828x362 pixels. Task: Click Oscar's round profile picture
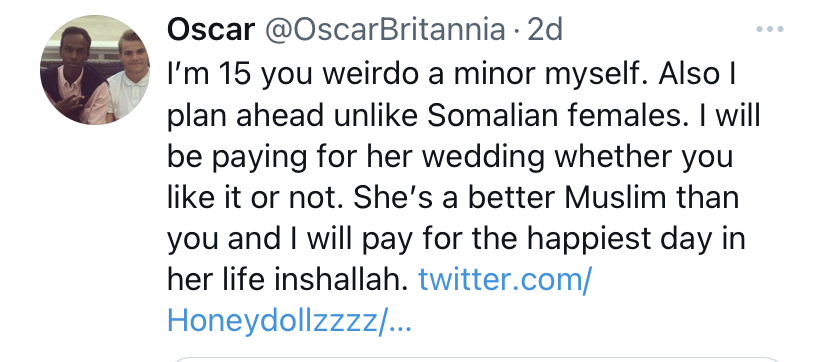tap(95, 70)
